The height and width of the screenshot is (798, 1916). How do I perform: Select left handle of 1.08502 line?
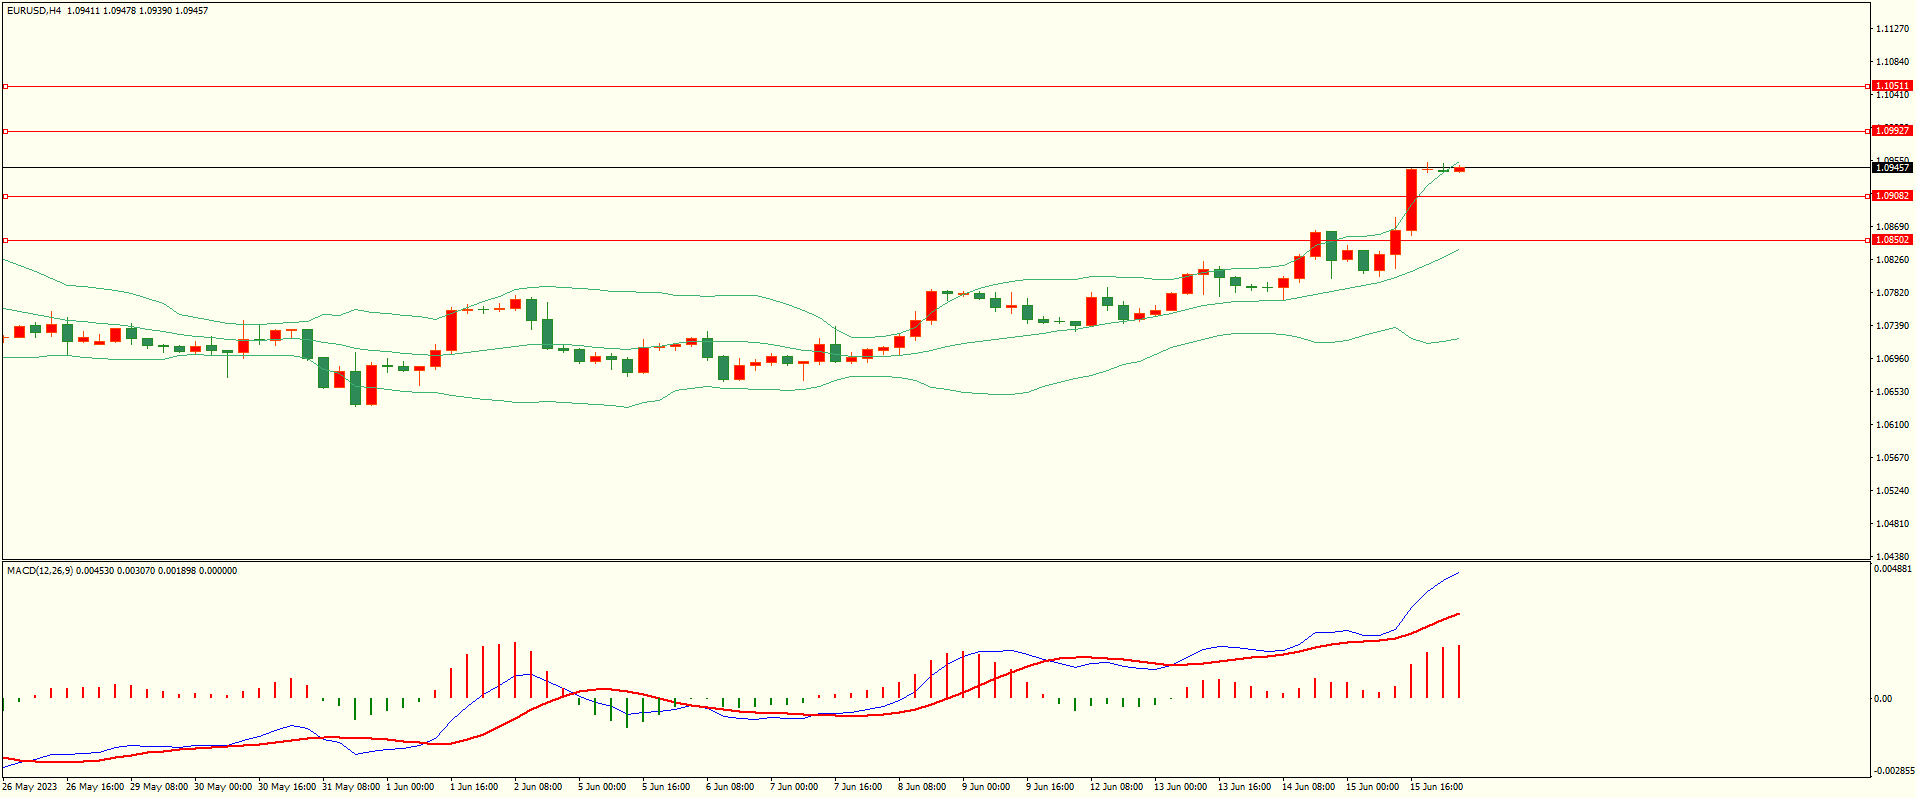tap(5, 240)
